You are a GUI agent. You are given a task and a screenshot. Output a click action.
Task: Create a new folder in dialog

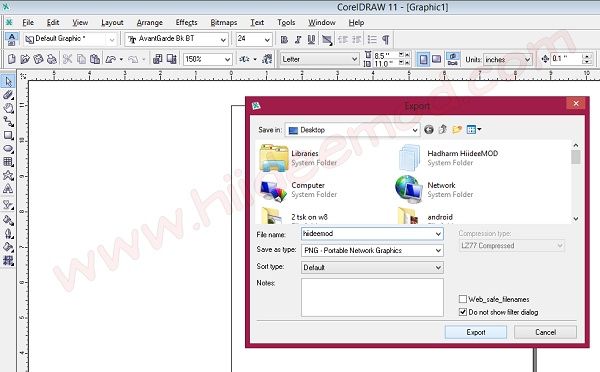457,130
